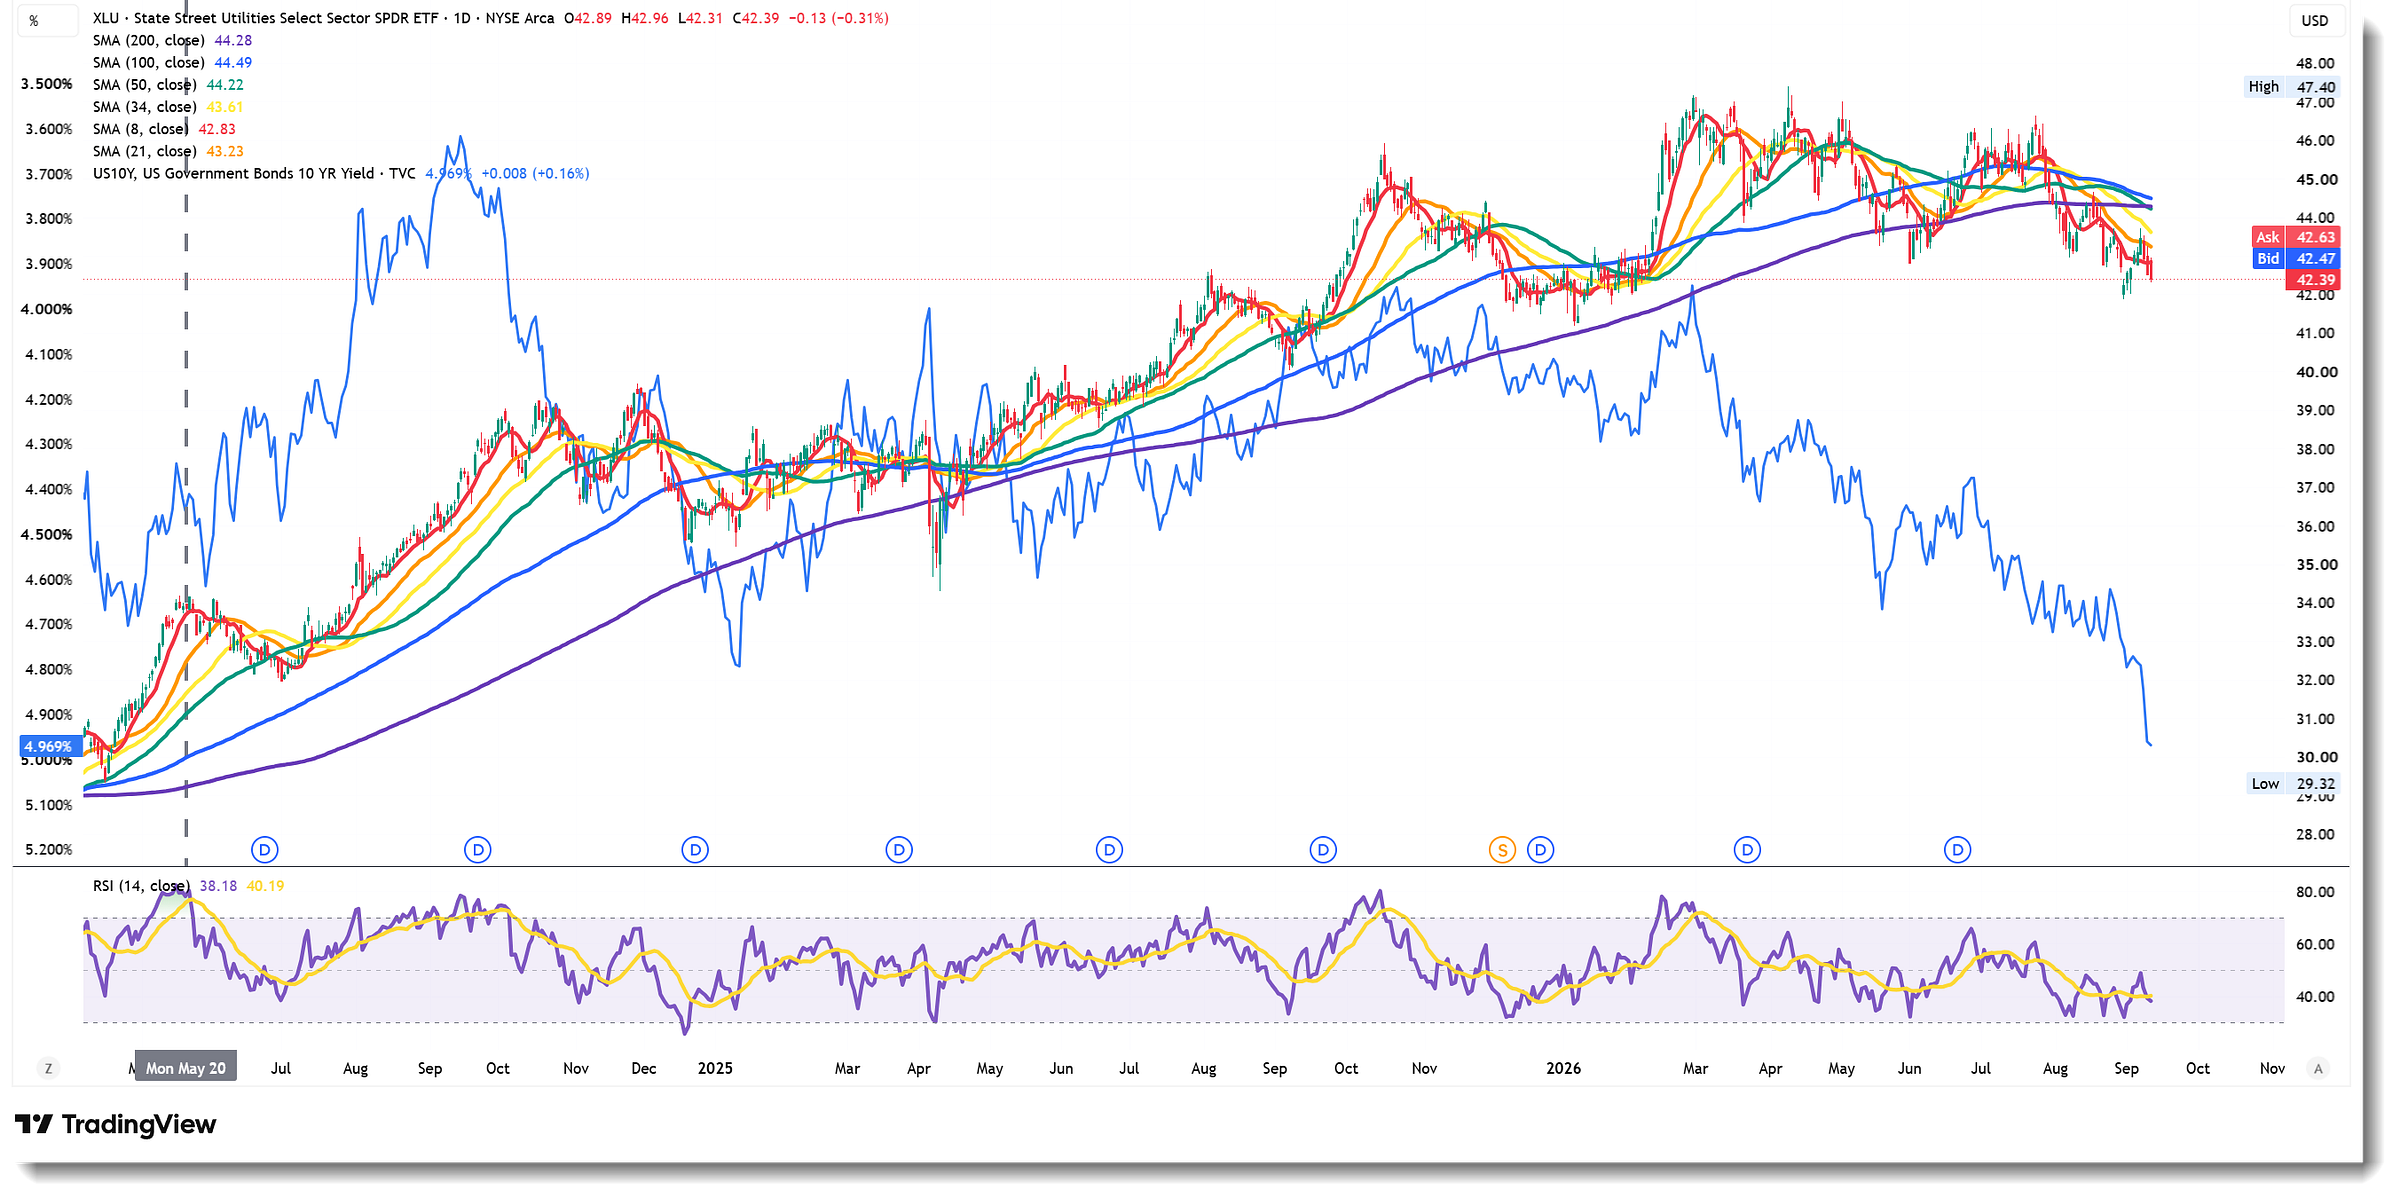Click the blue 4.969% yield axis label
The width and height of the screenshot is (2400, 1200).
point(49,746)
